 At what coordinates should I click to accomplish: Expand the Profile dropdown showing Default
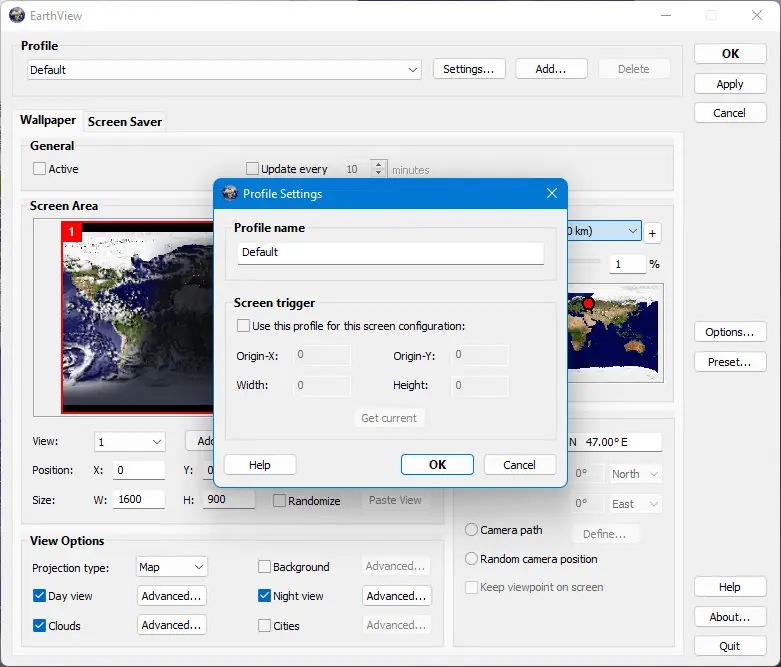[413, 70]
